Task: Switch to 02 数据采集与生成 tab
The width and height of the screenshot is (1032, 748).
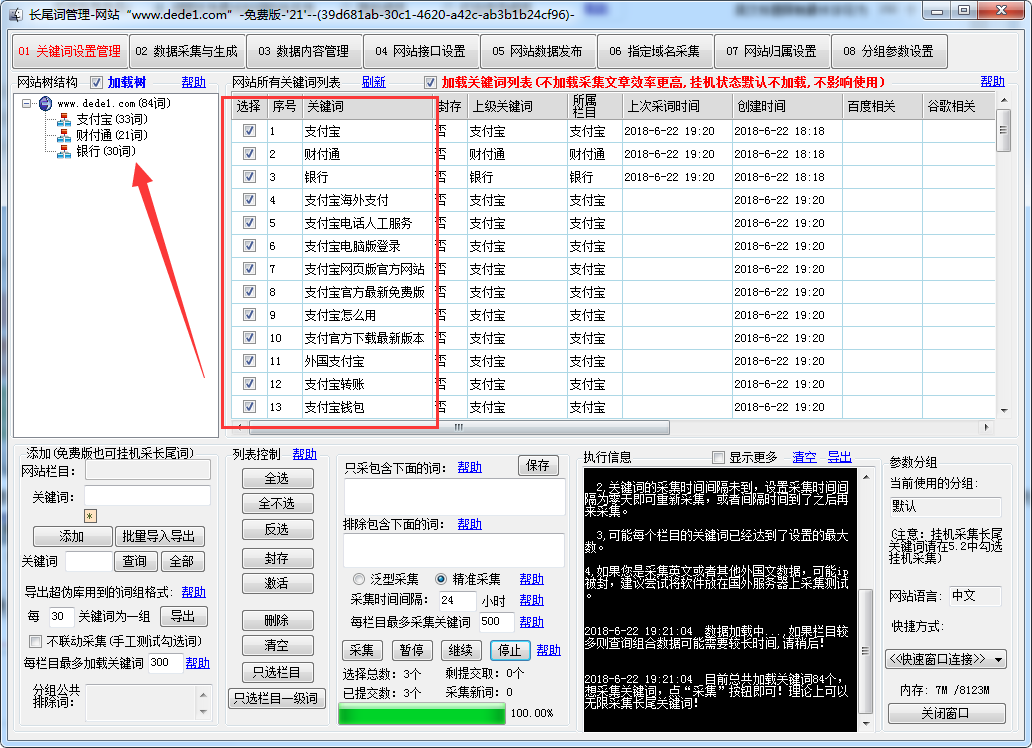Action: (187, 51)
